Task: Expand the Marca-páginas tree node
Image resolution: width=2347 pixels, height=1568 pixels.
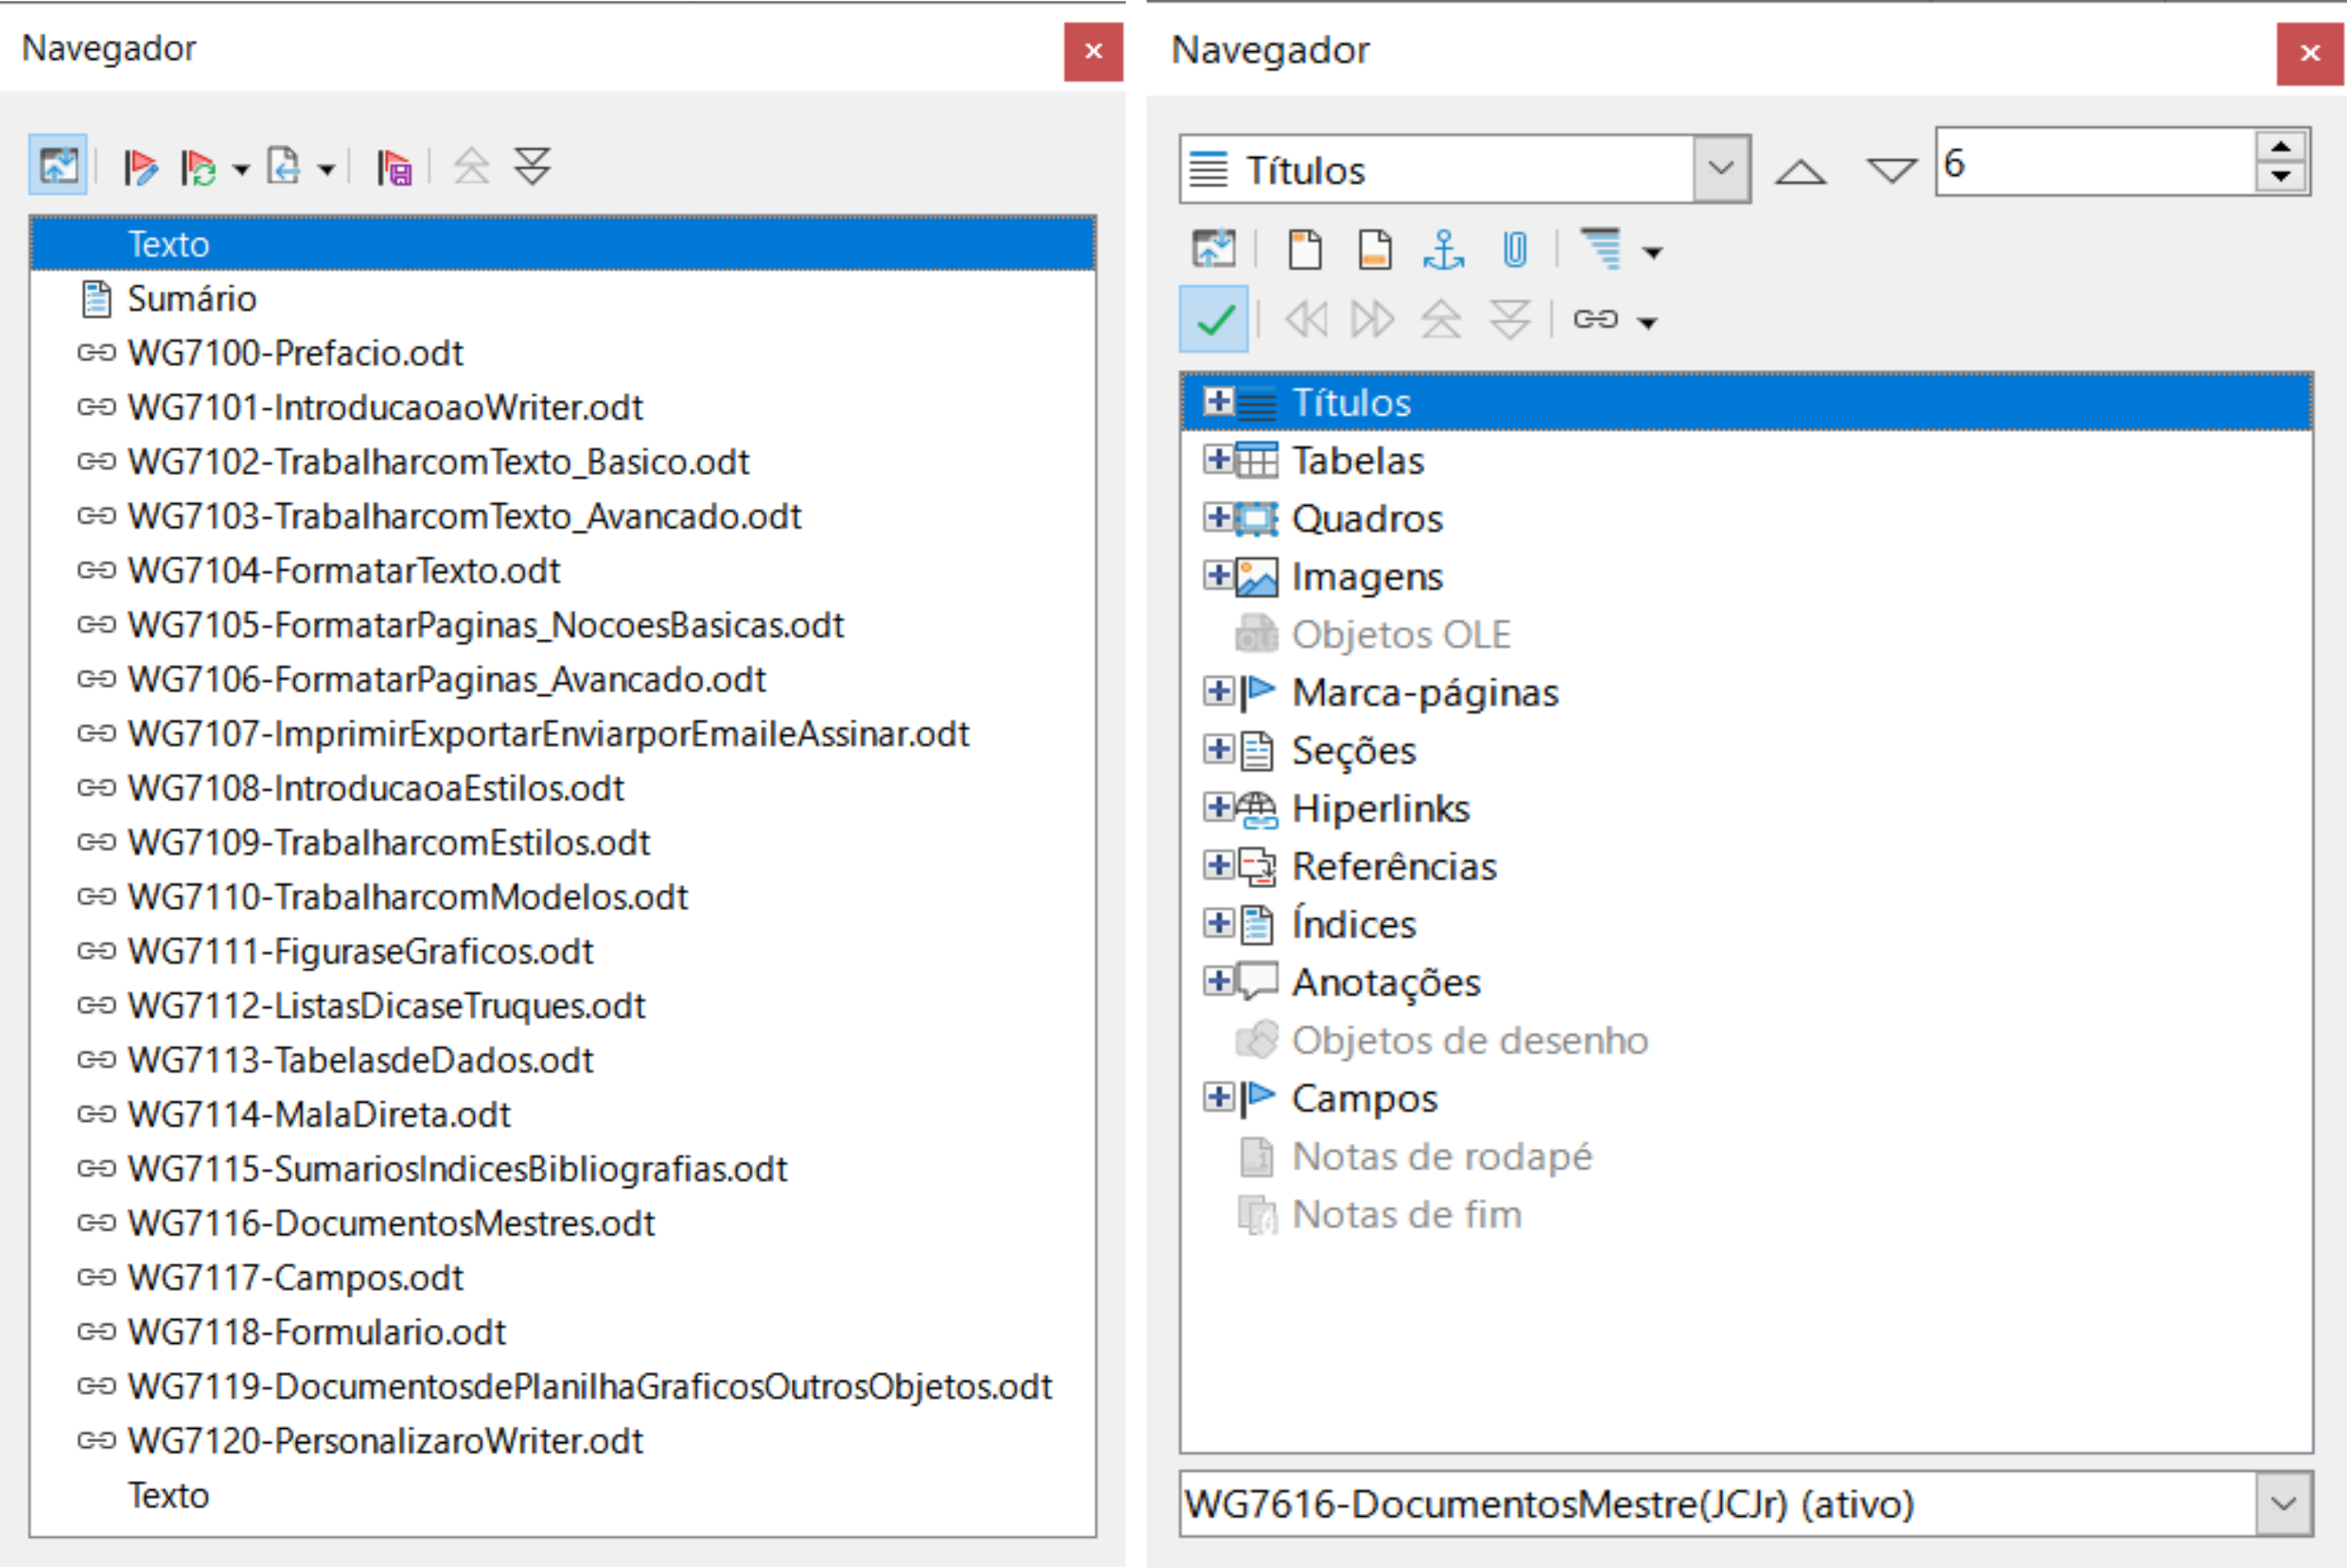Action: [1218, 691]
